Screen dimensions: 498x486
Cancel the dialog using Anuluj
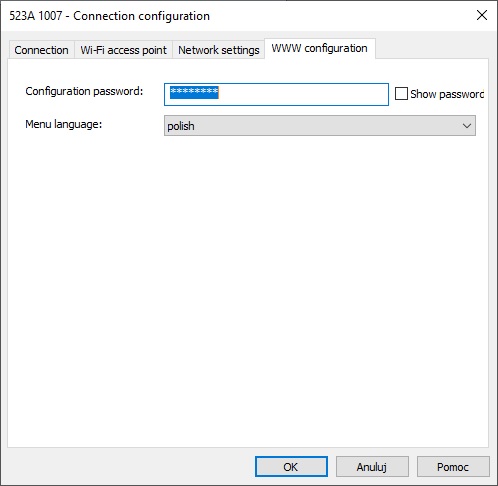[372, 467]
